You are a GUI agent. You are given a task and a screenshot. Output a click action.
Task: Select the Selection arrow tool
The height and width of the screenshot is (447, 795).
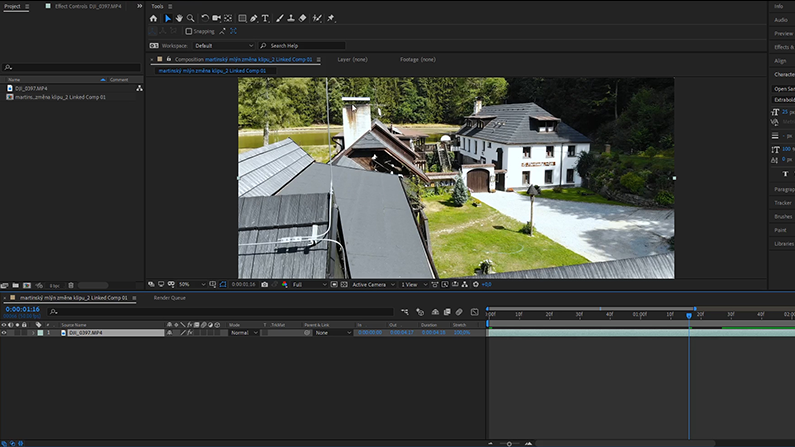coord(168,18)
